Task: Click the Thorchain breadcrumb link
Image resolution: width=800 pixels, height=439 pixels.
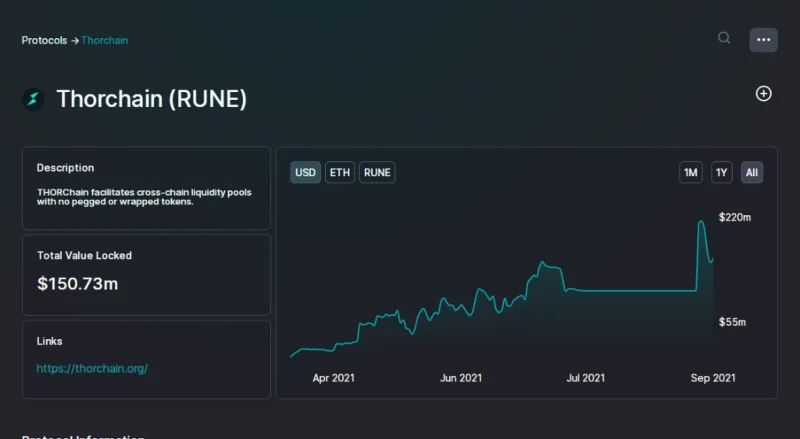Action: coord(105,40)
